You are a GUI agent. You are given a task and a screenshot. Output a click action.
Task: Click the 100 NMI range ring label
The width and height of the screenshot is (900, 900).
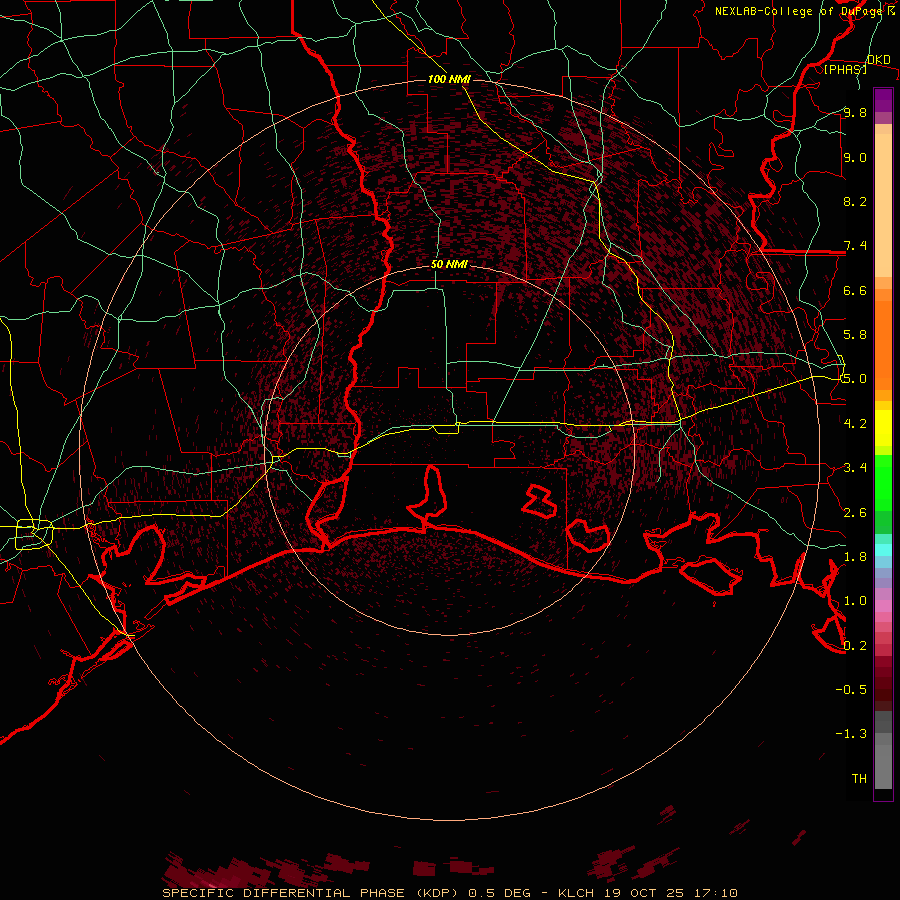point(449,79)
